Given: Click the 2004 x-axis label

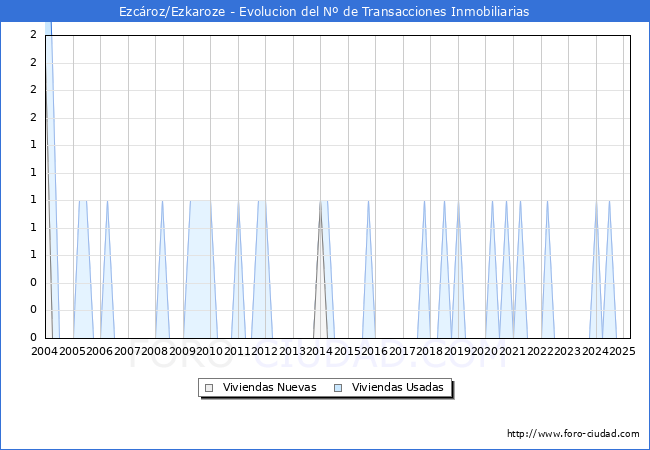Looking at the screenshot, I should point(44,351).
